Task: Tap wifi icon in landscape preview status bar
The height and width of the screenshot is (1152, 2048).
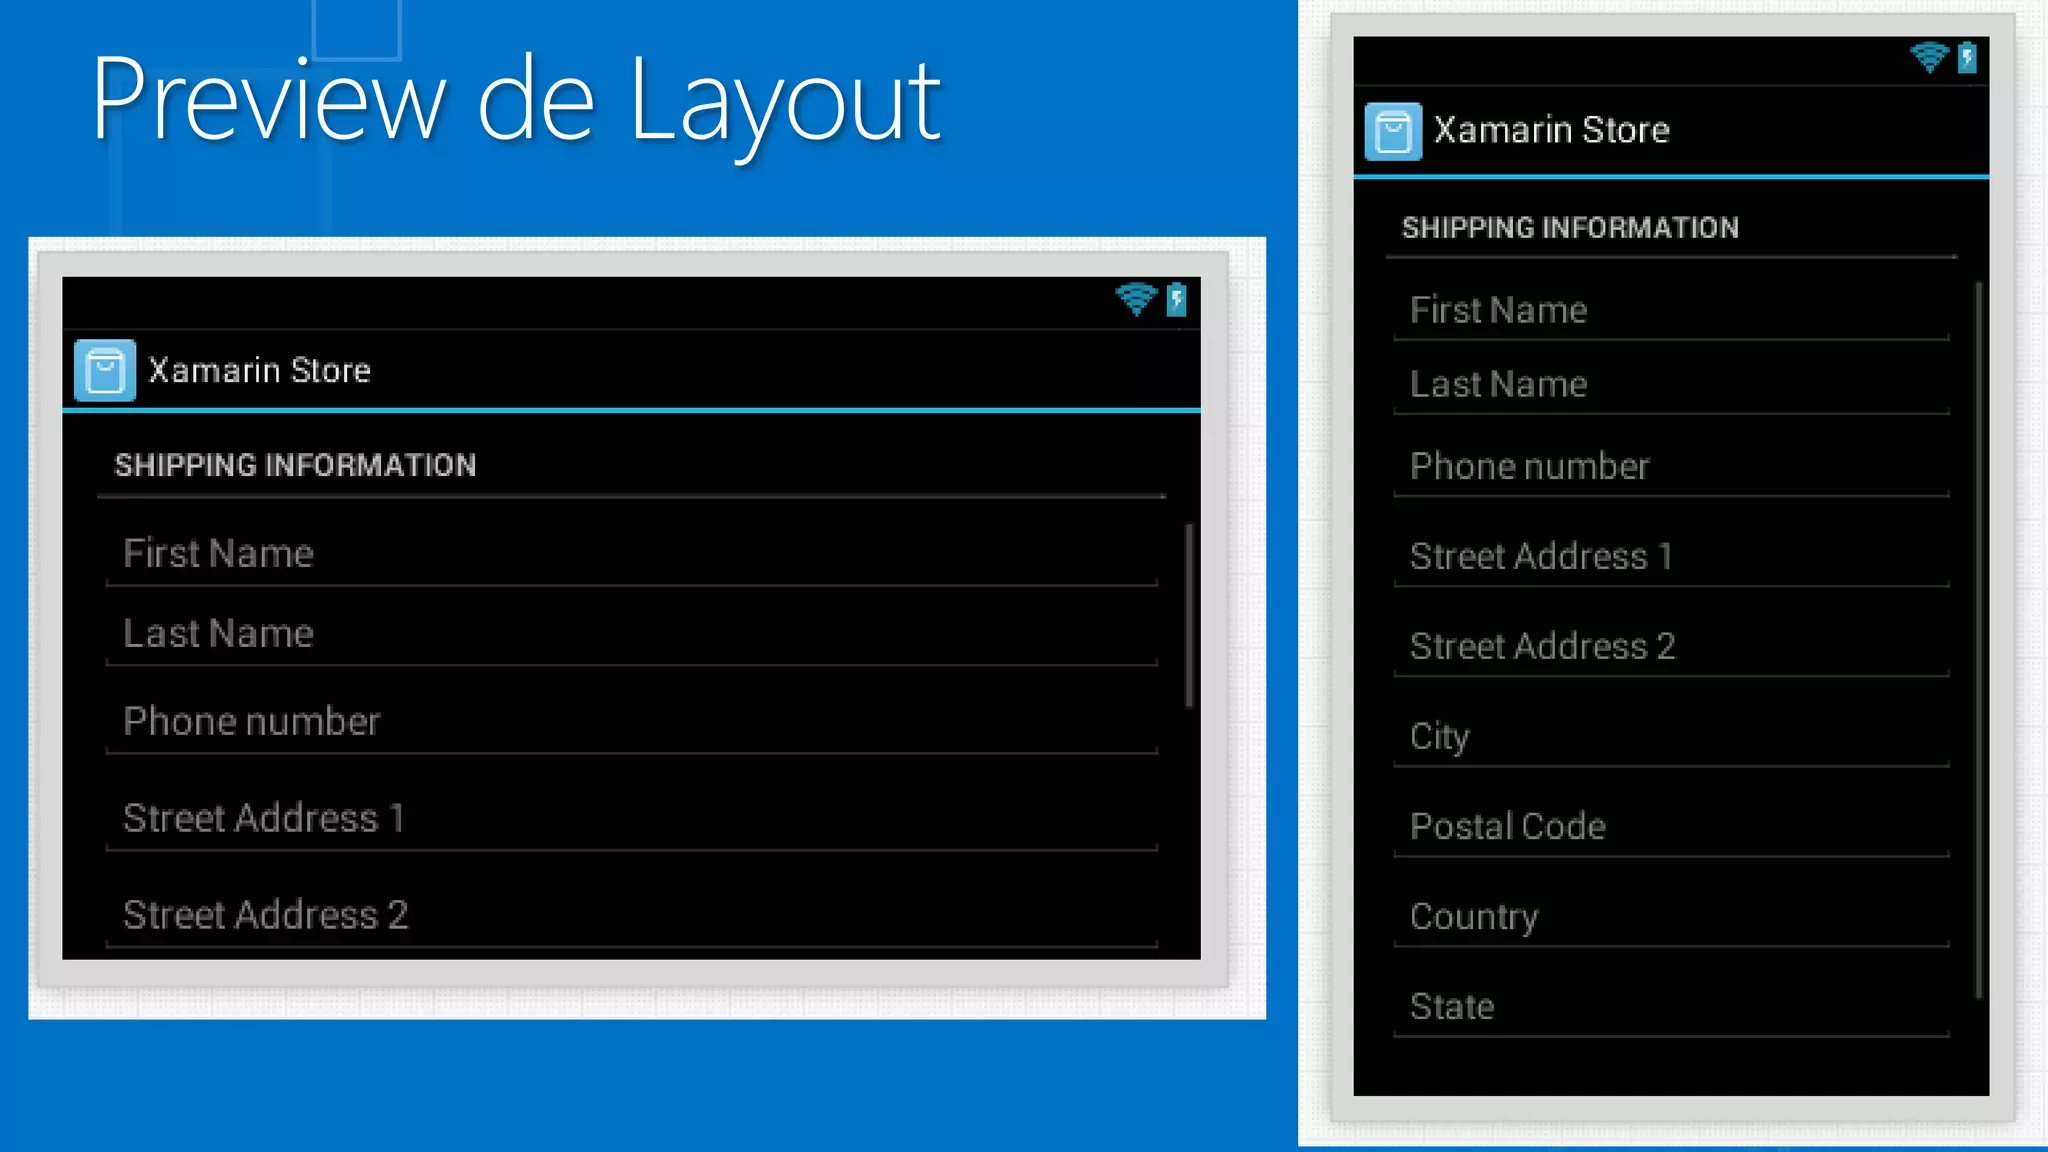Action: tap(1136, 299)
